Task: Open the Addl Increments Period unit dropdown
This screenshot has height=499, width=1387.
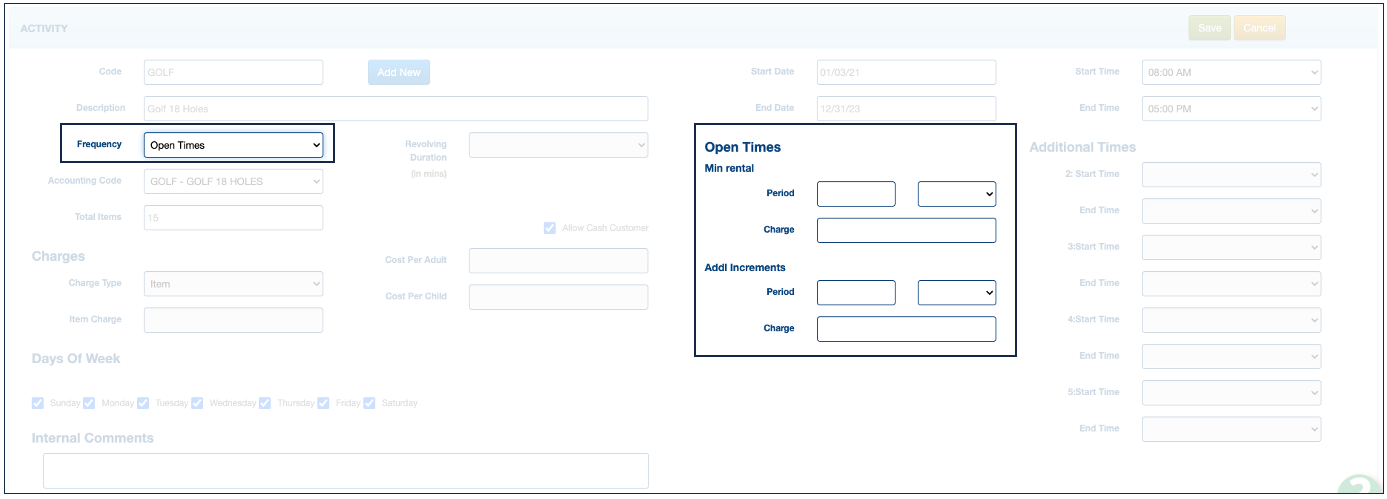Action: 956,292
